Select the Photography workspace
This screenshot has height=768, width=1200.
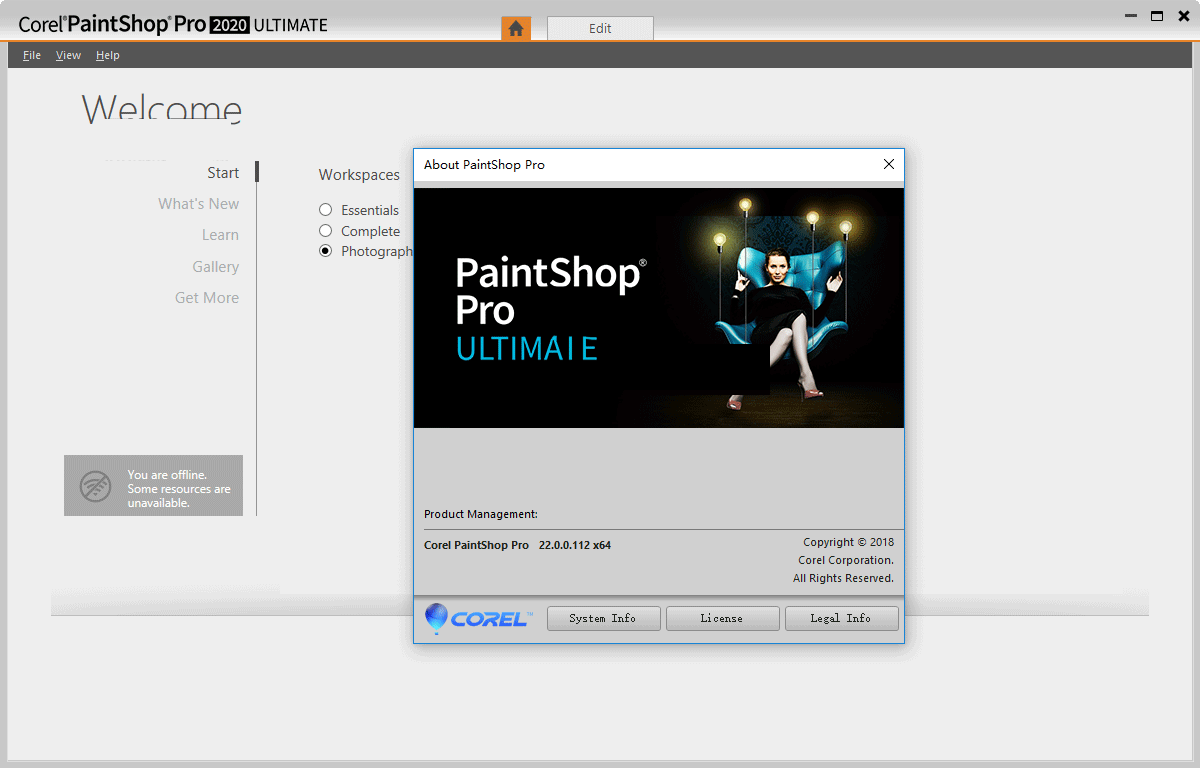[x=325, y=250]
